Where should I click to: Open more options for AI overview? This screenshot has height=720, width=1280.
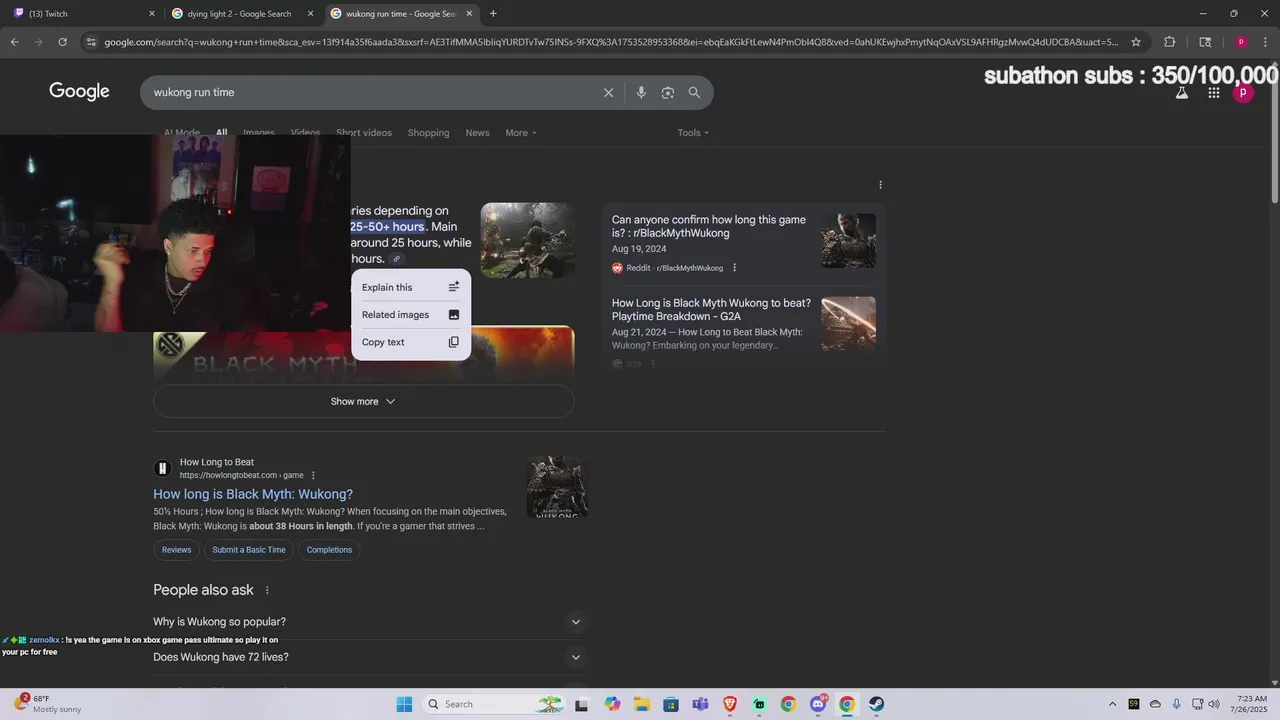point(880,185)
